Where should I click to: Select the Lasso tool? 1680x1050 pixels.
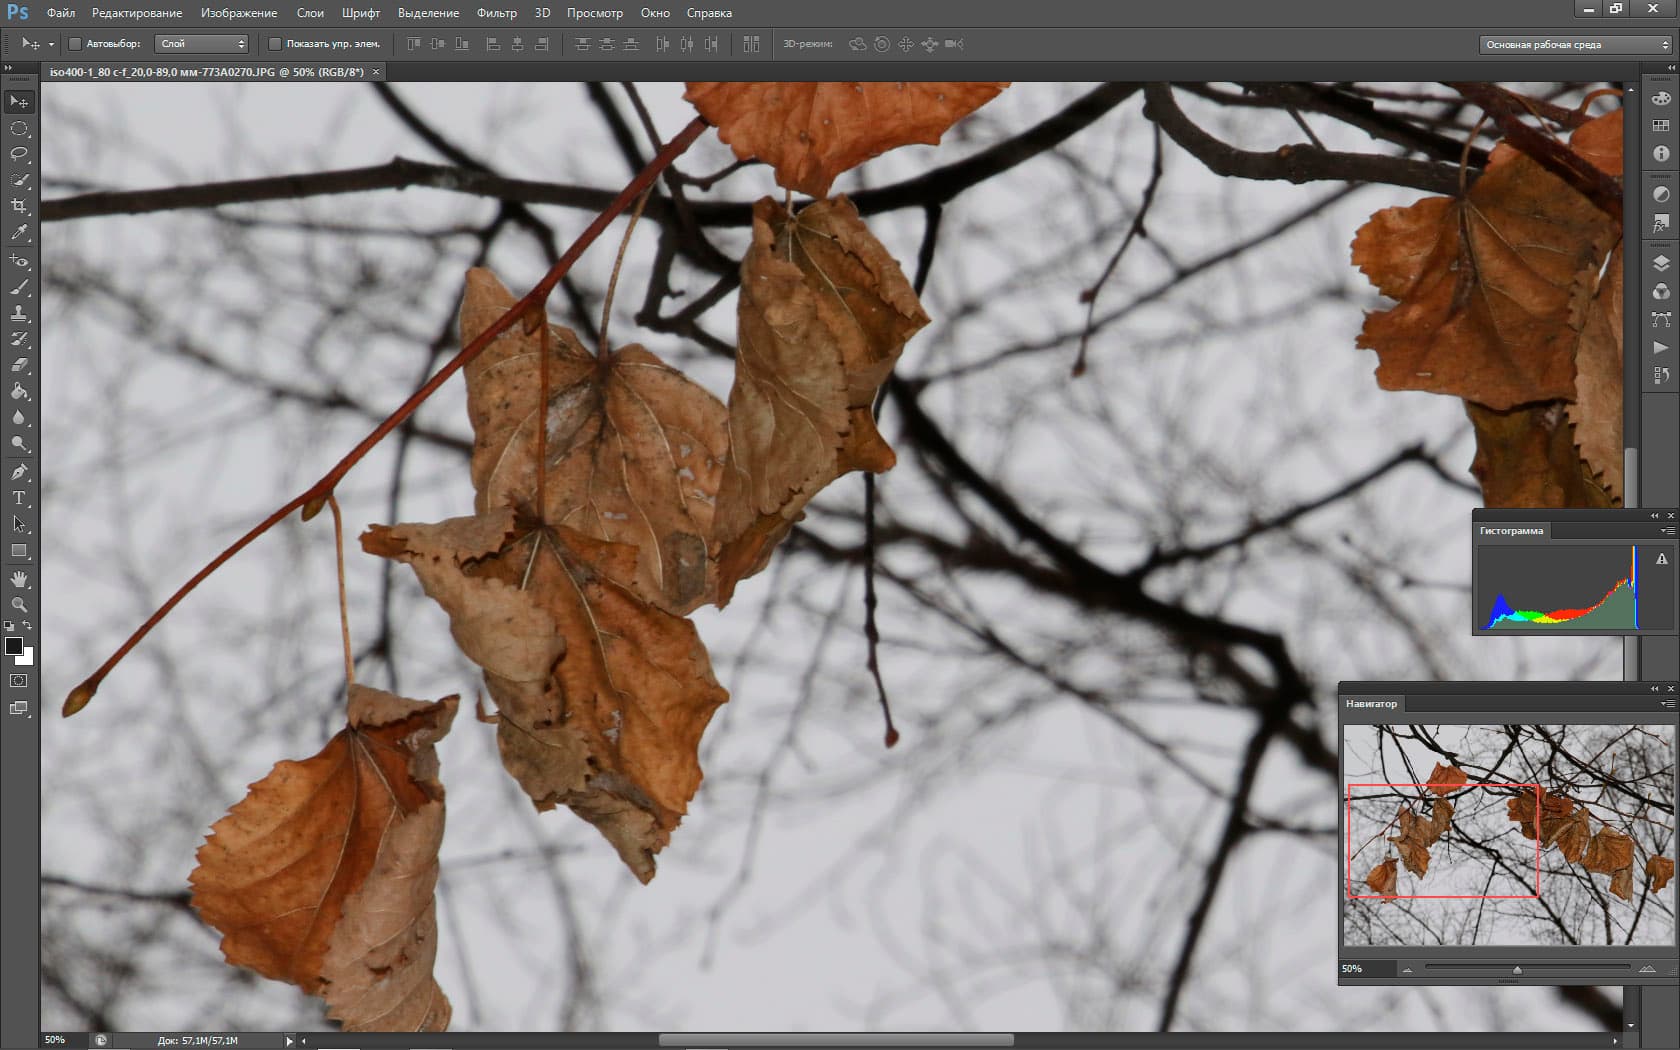coord(19,154)
